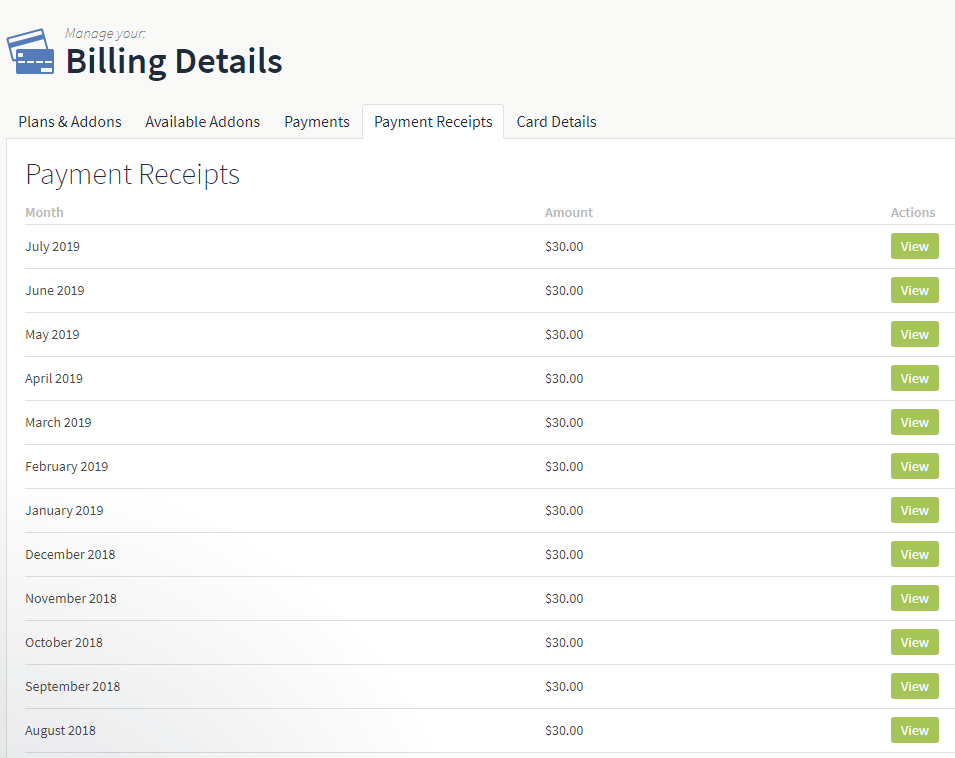
Task: Select the Payment Receipts tab
Action: (x=433, y=122)
